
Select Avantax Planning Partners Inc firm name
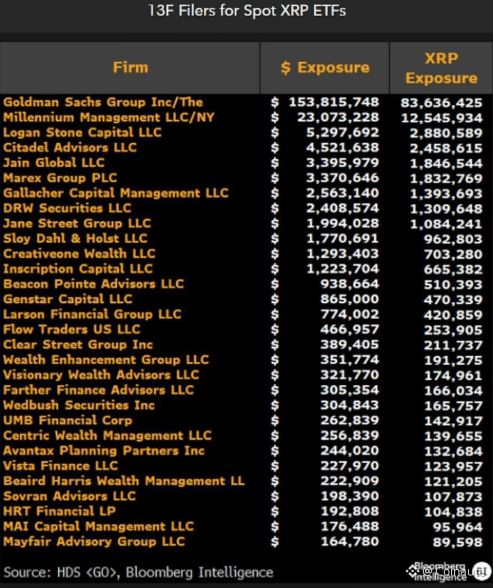(x=104, y=450)
